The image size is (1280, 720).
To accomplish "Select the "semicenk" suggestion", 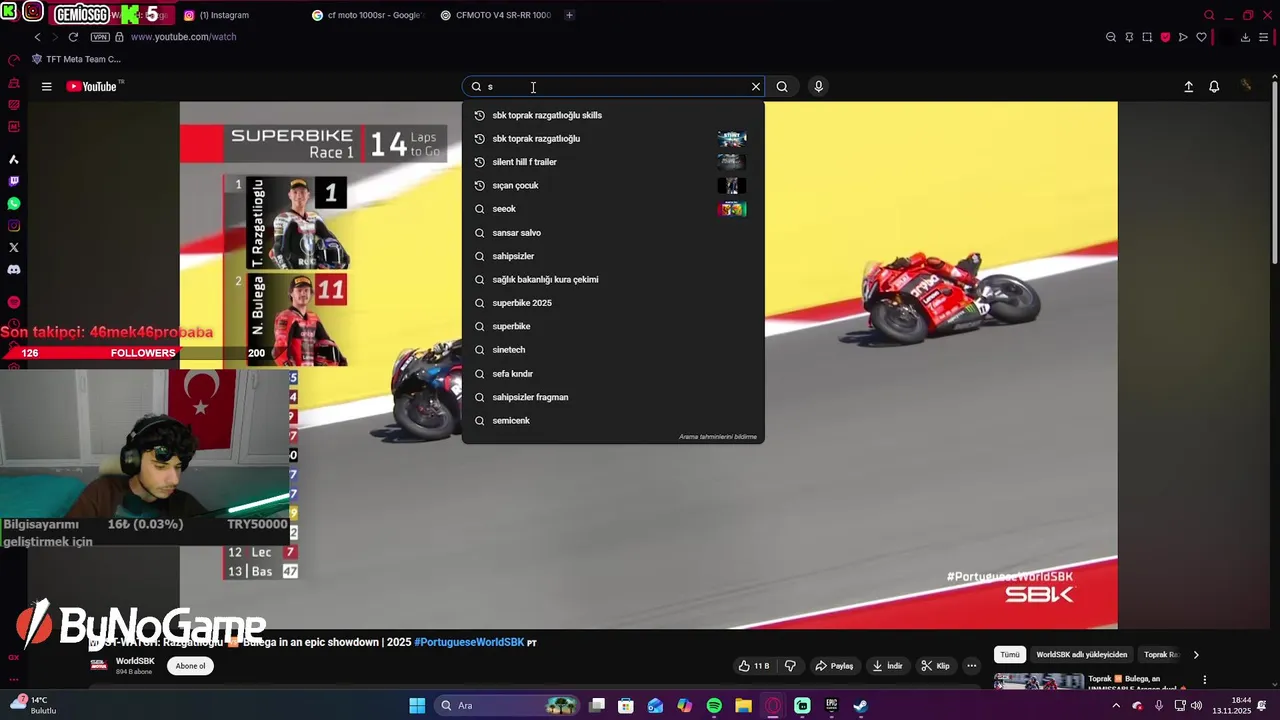I will (613, 421).
